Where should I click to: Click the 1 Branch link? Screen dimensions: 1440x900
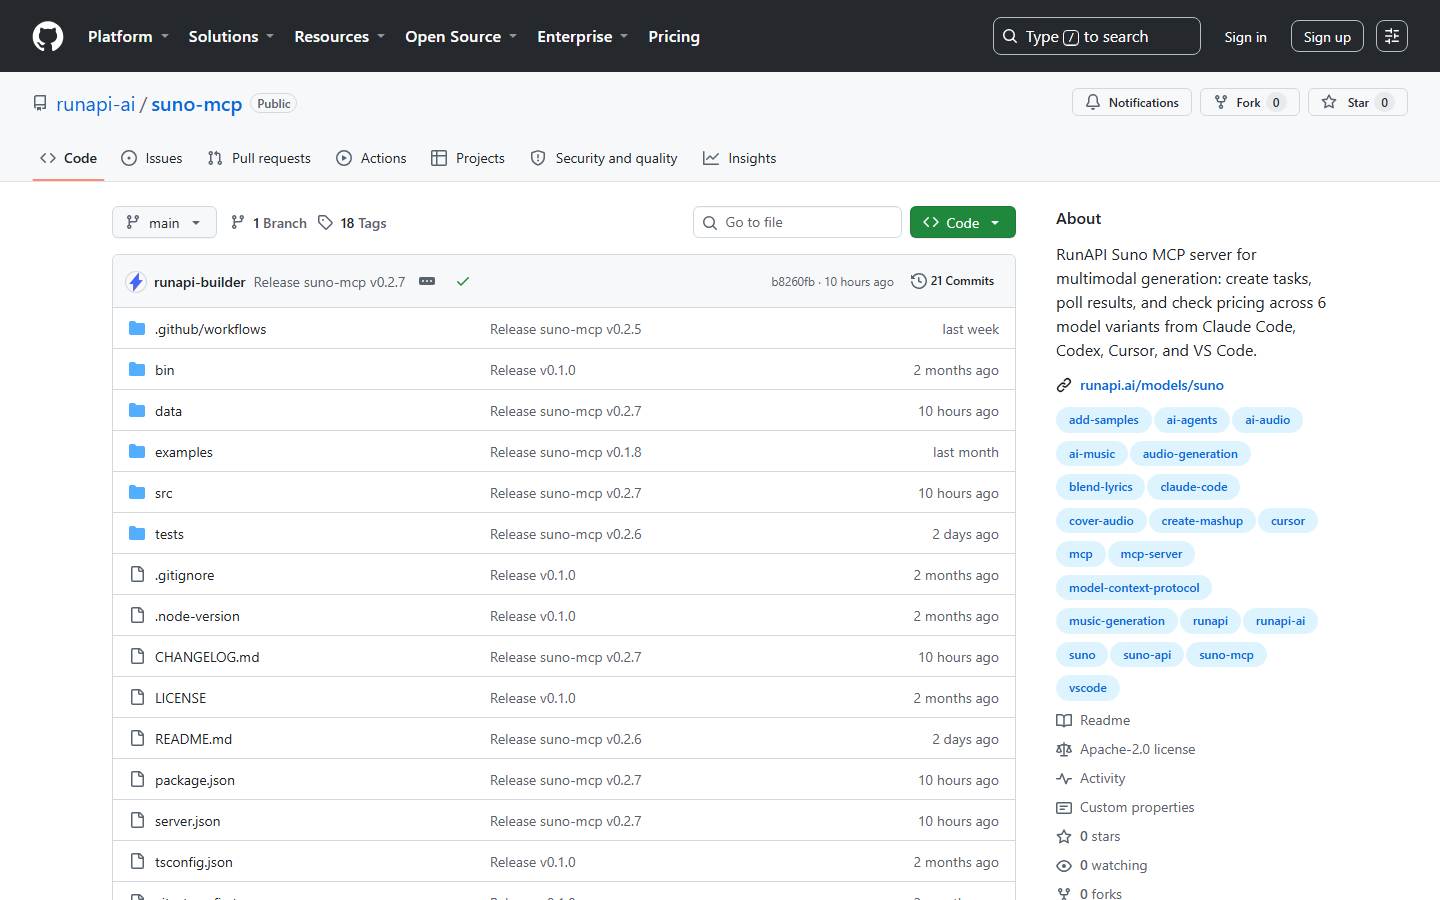click(268, 222)
